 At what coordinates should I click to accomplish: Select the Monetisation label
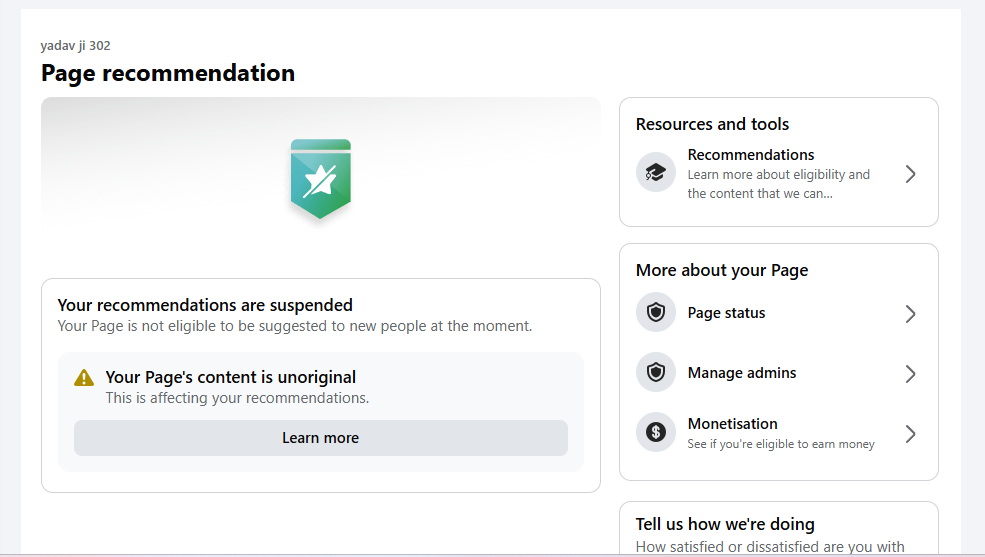[x=732, y=424]
